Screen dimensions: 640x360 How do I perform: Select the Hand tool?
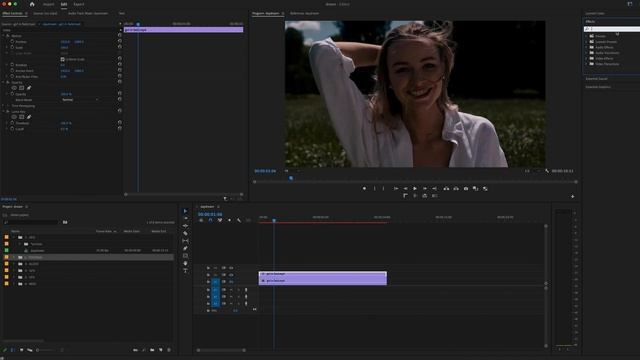point(185,263)
